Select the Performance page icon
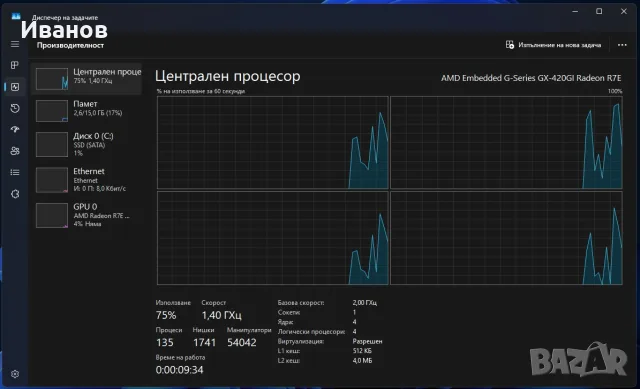Image resolution: width=640 pixels, height=389 pixels. [15, 87]
